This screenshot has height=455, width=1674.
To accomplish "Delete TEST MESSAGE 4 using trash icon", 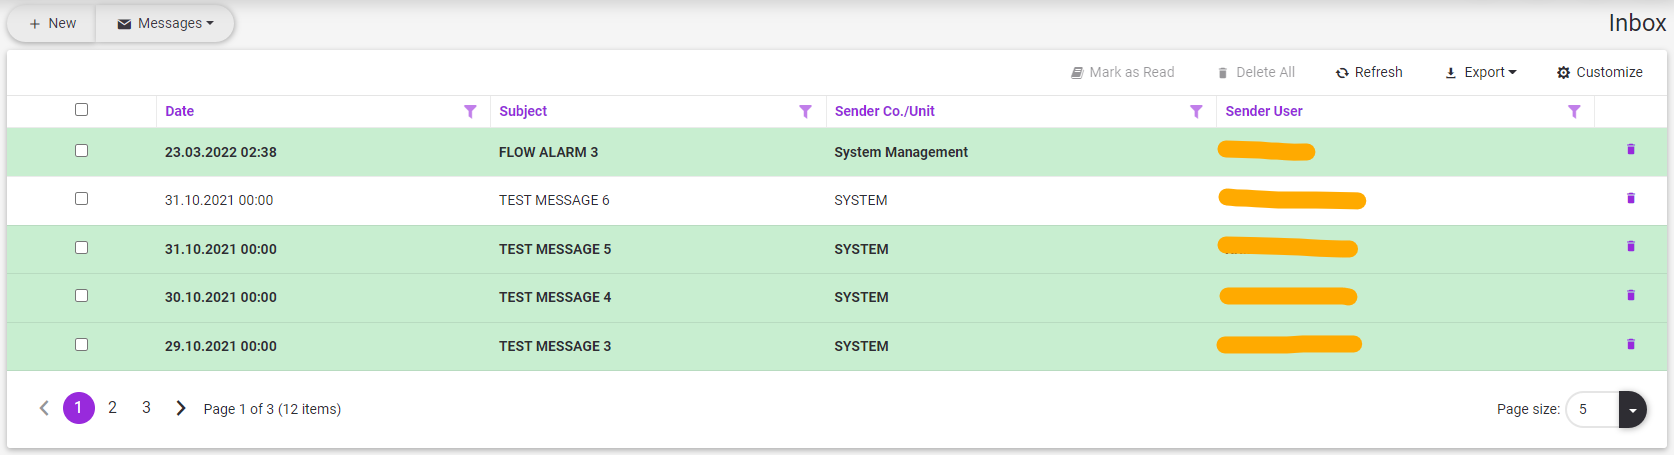I will tap(1630, 296).
